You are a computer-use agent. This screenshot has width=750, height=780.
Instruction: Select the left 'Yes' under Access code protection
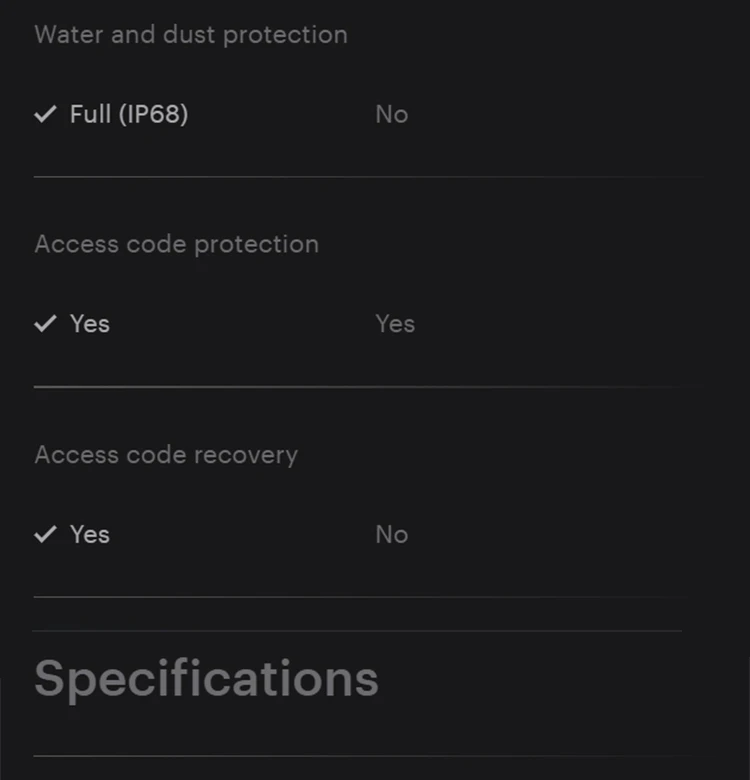click(x=90, y=324)
